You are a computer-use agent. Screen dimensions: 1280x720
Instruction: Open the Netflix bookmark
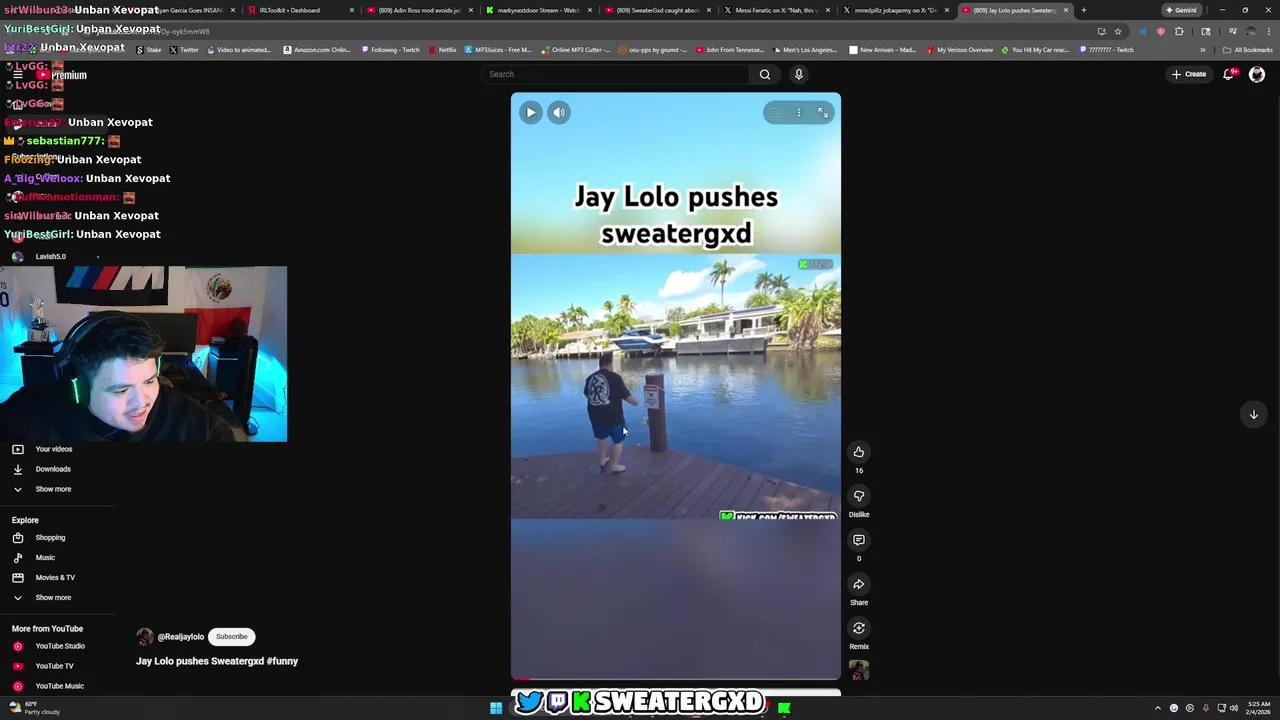pyautogui.click(x=442, y=50)
